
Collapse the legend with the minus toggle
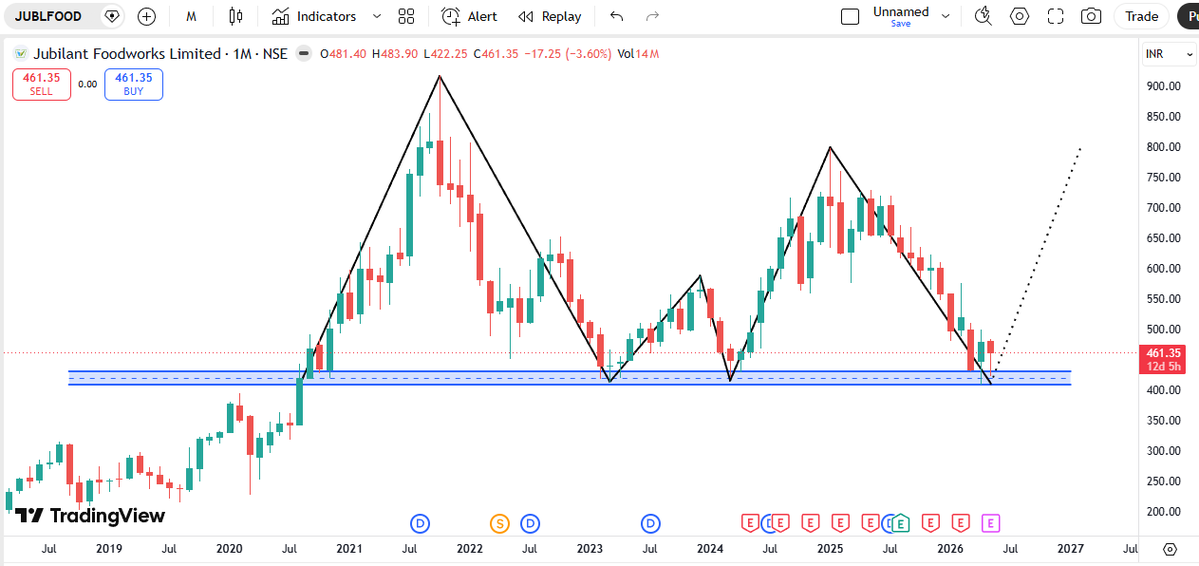click(x=304, y=54)
